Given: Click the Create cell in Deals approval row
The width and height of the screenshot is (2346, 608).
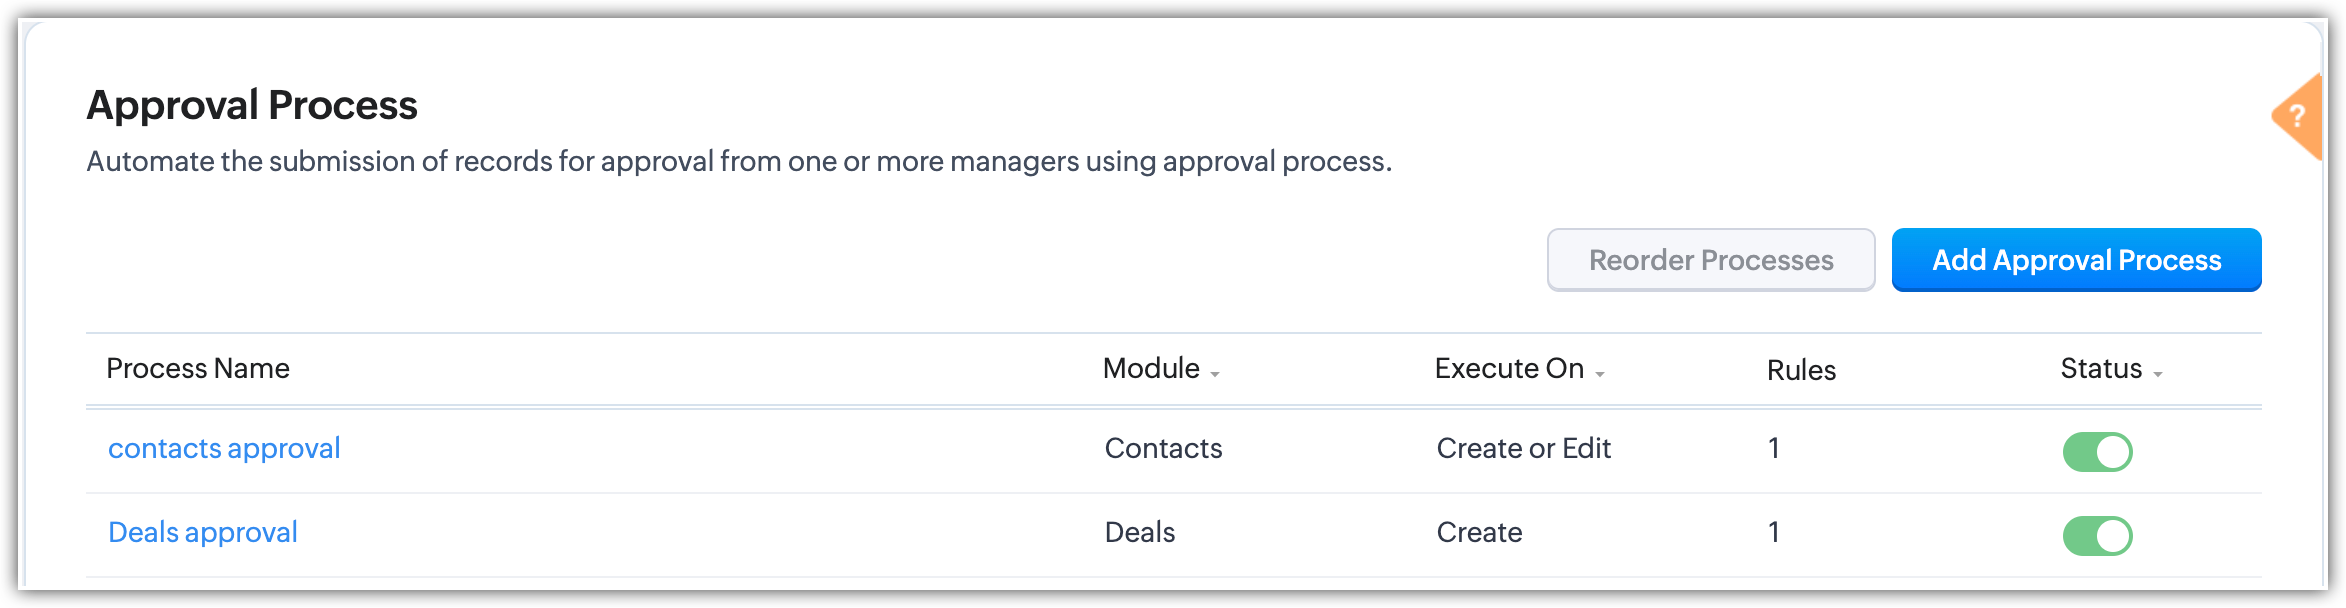Looking at the screenshot, I should [x=1479, y=533].
